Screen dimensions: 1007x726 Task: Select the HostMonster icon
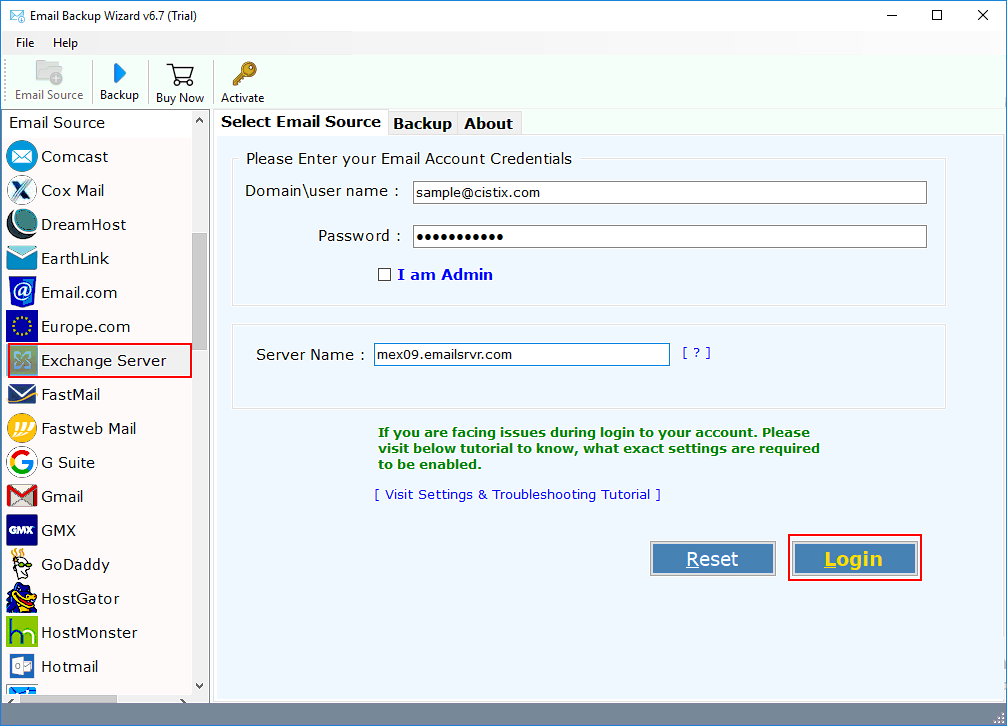22,632
